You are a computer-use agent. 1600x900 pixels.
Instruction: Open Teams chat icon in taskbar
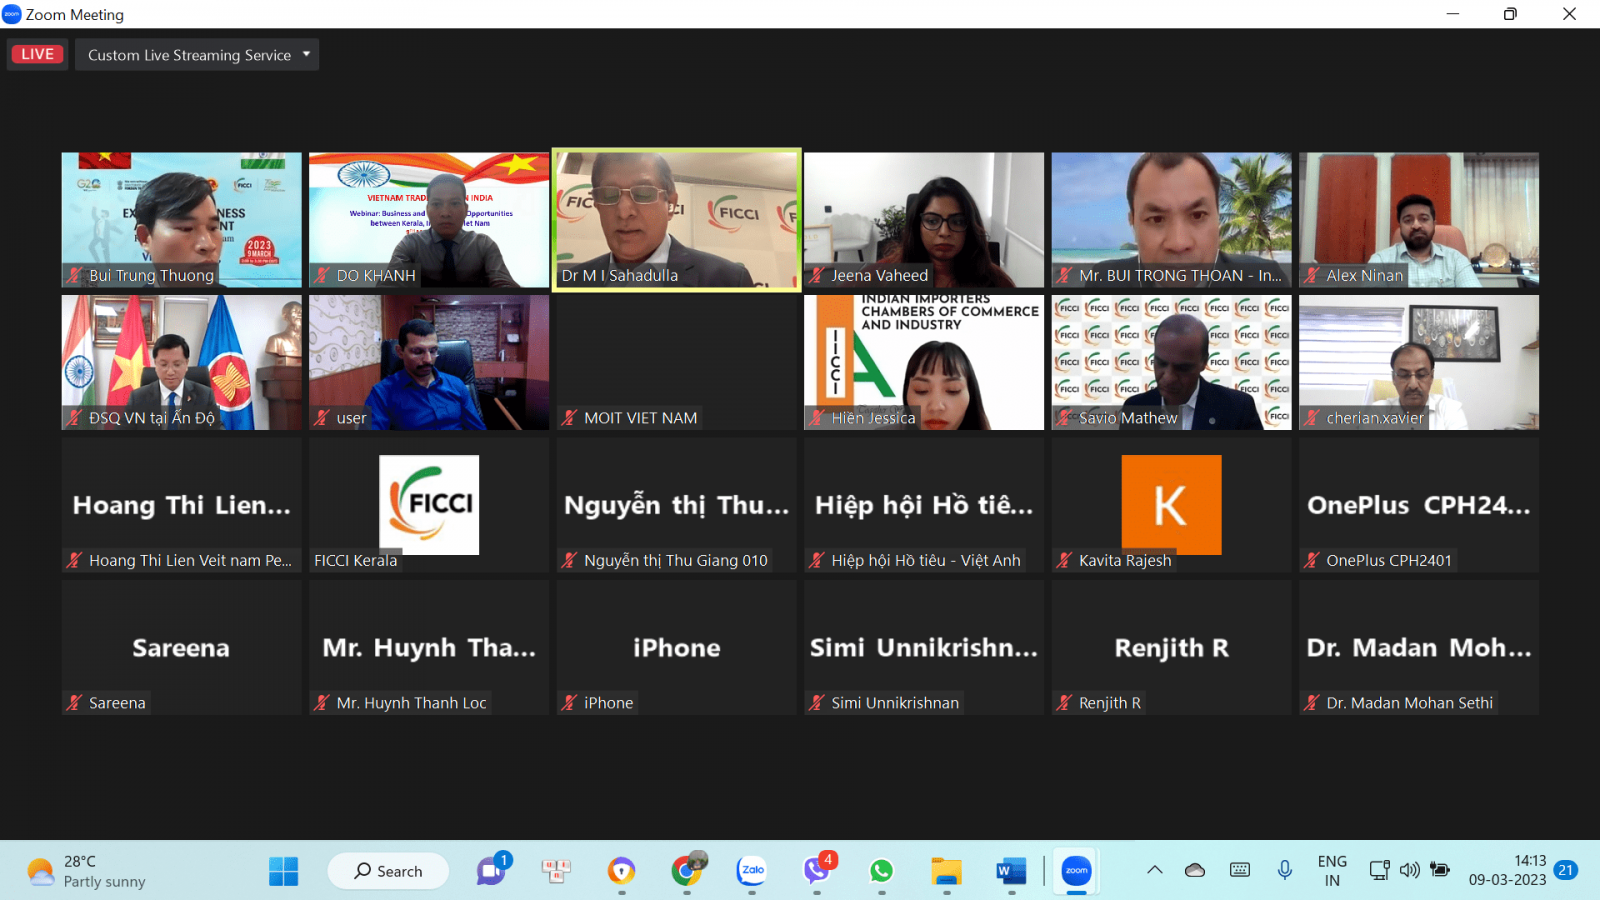tap(491, 871)
